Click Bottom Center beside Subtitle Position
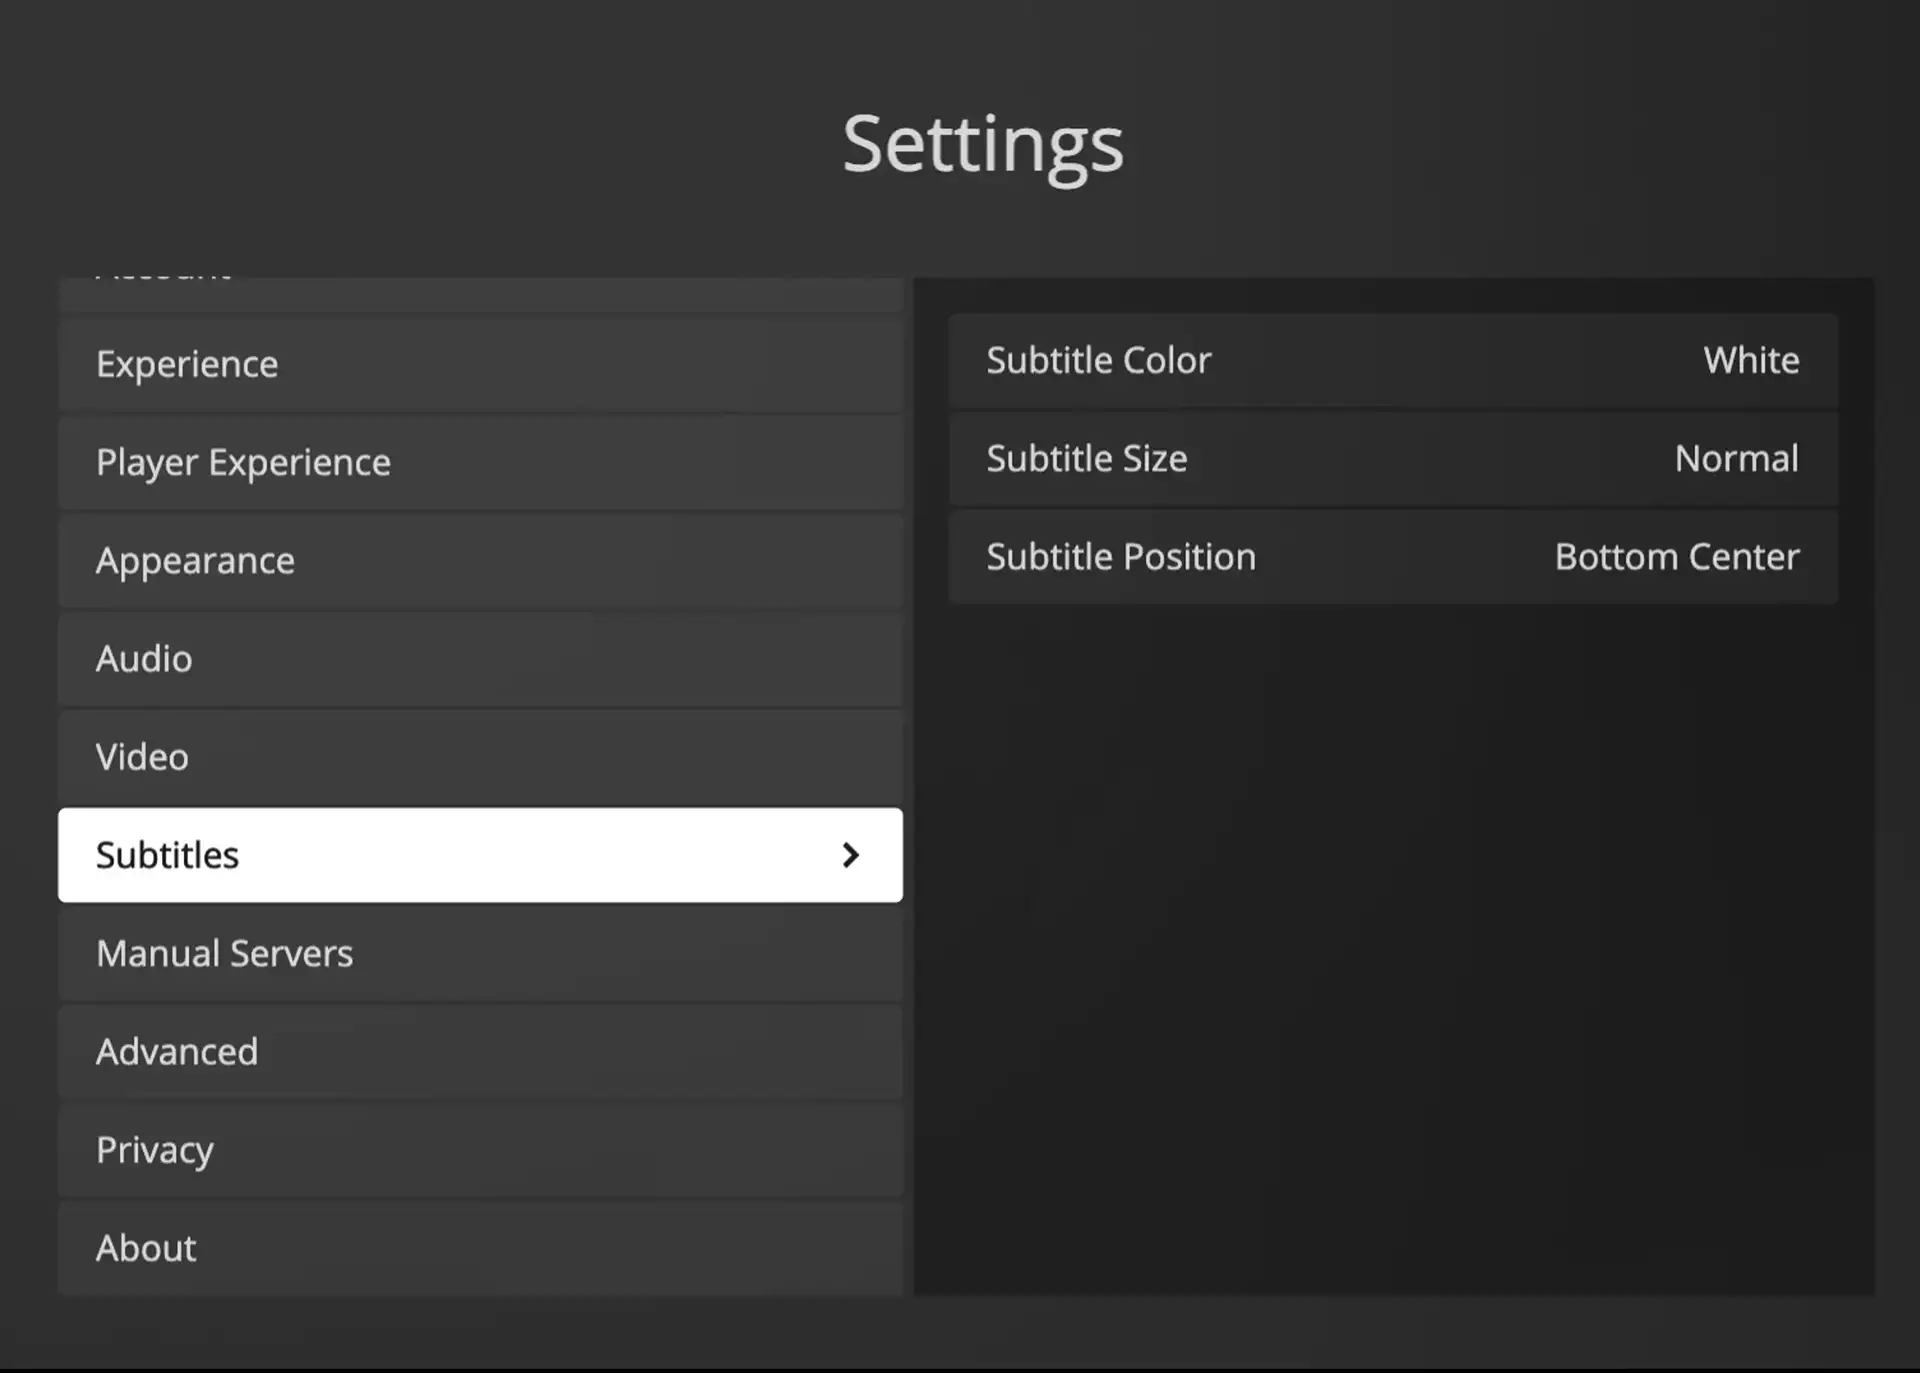 click(x=1676, y=556)
